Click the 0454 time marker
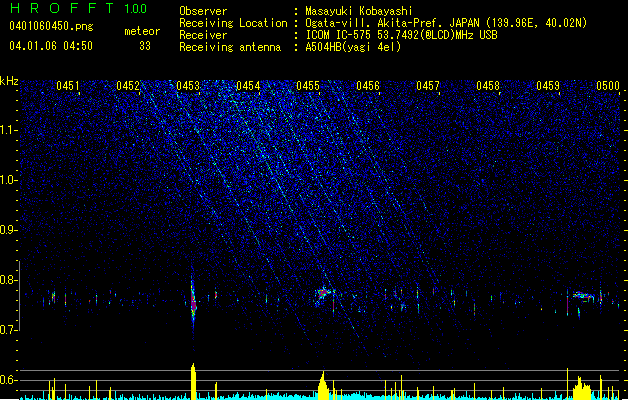 click(248, 85)
